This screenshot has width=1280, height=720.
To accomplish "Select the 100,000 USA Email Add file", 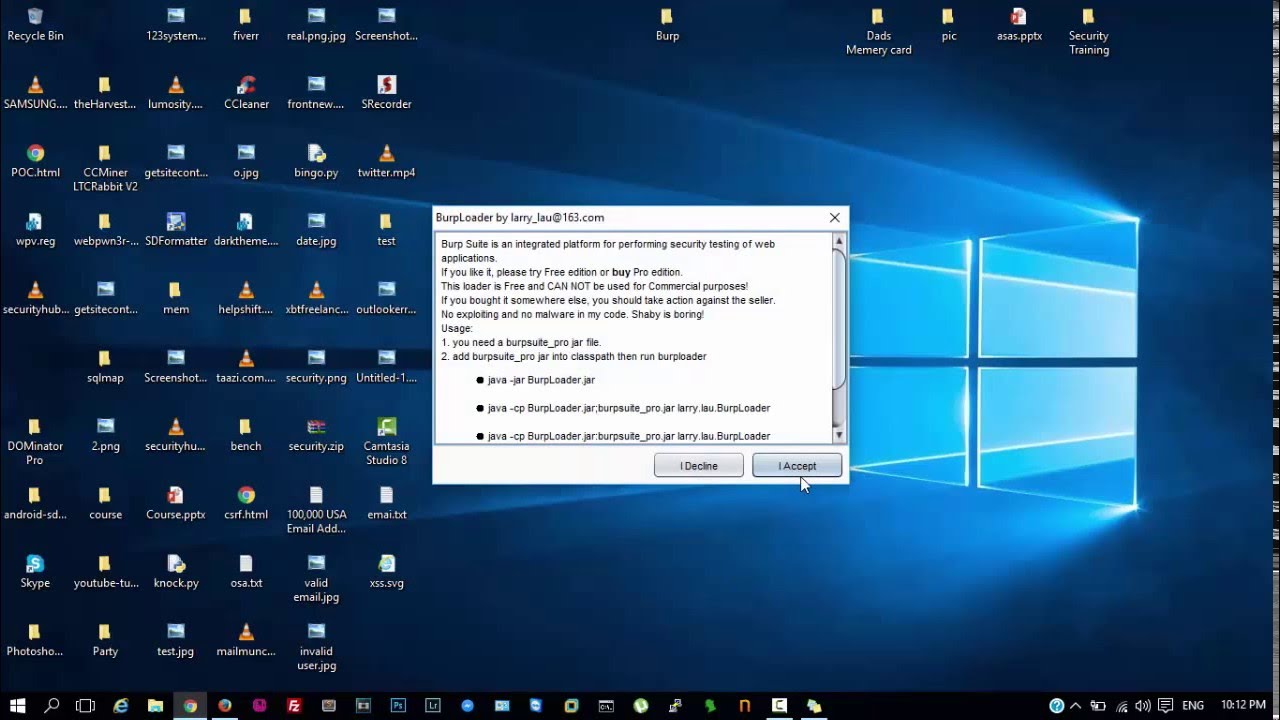I will (x=316, y=510).
